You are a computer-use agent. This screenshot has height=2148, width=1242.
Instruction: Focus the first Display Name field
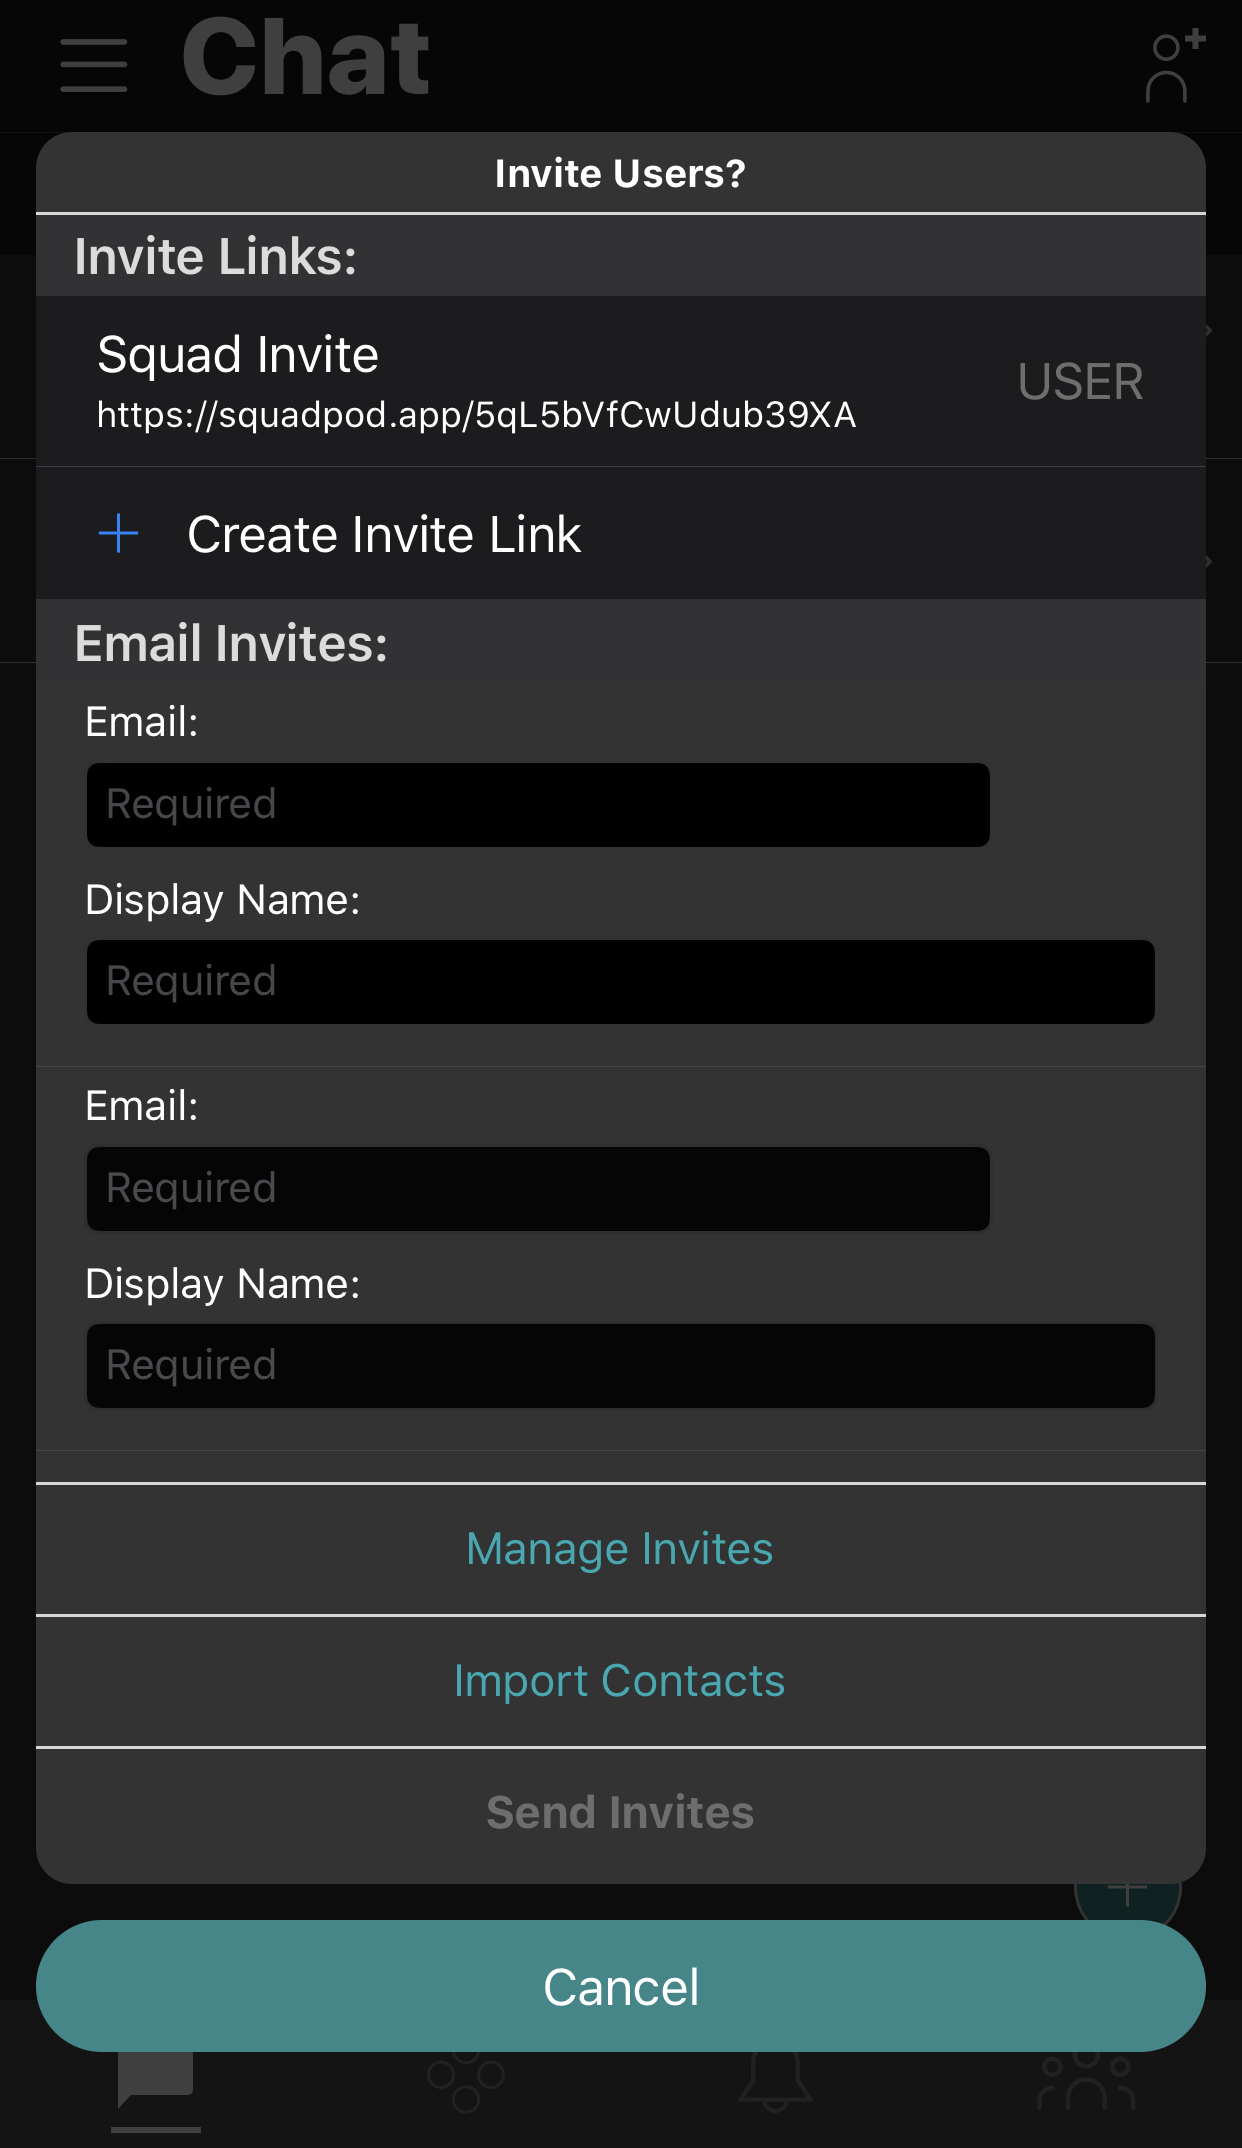pyautogui.click(x=620, y=982)
